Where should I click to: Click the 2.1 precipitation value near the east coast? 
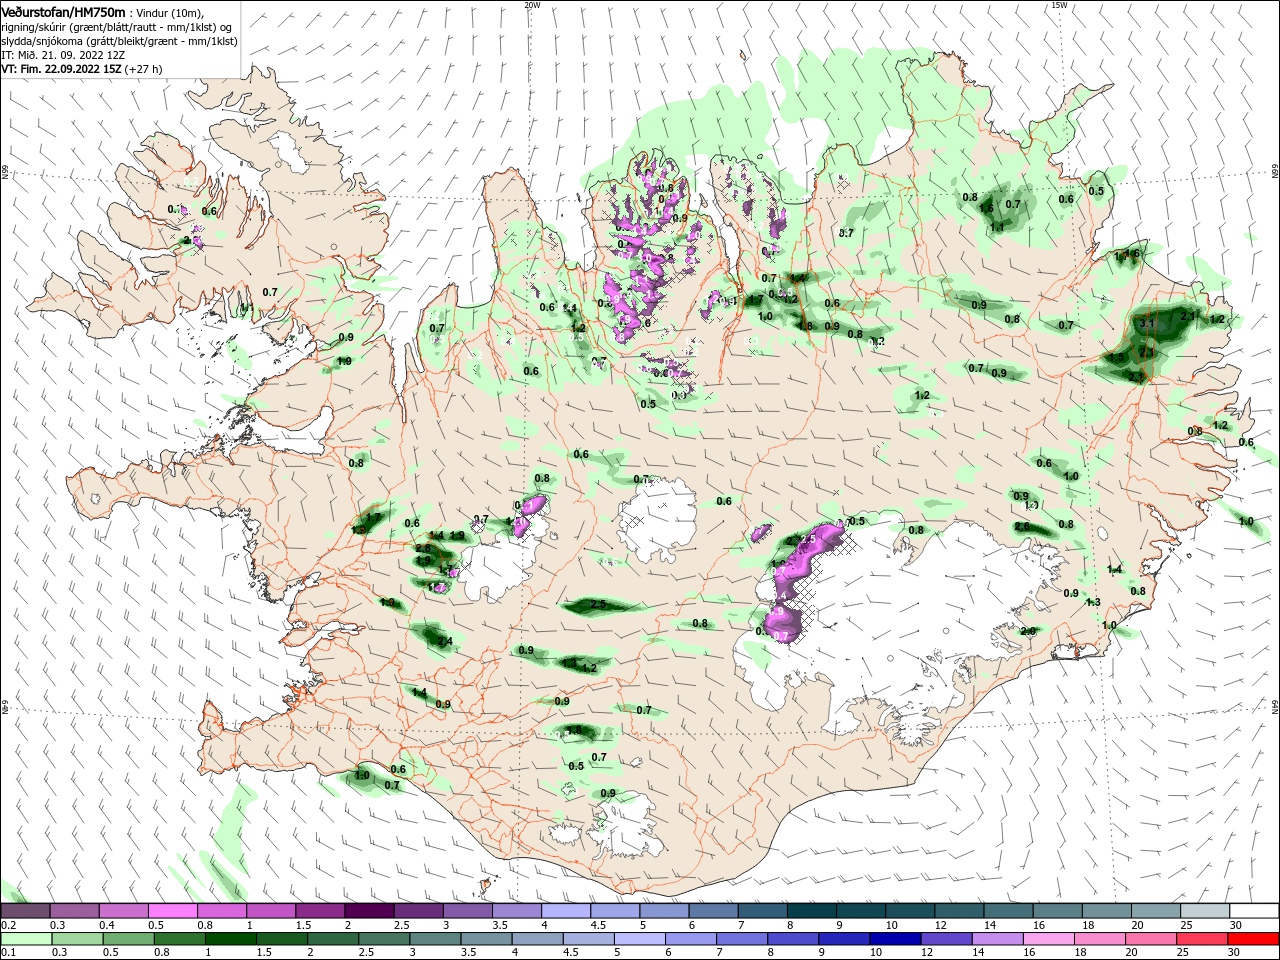[1188, 315]
